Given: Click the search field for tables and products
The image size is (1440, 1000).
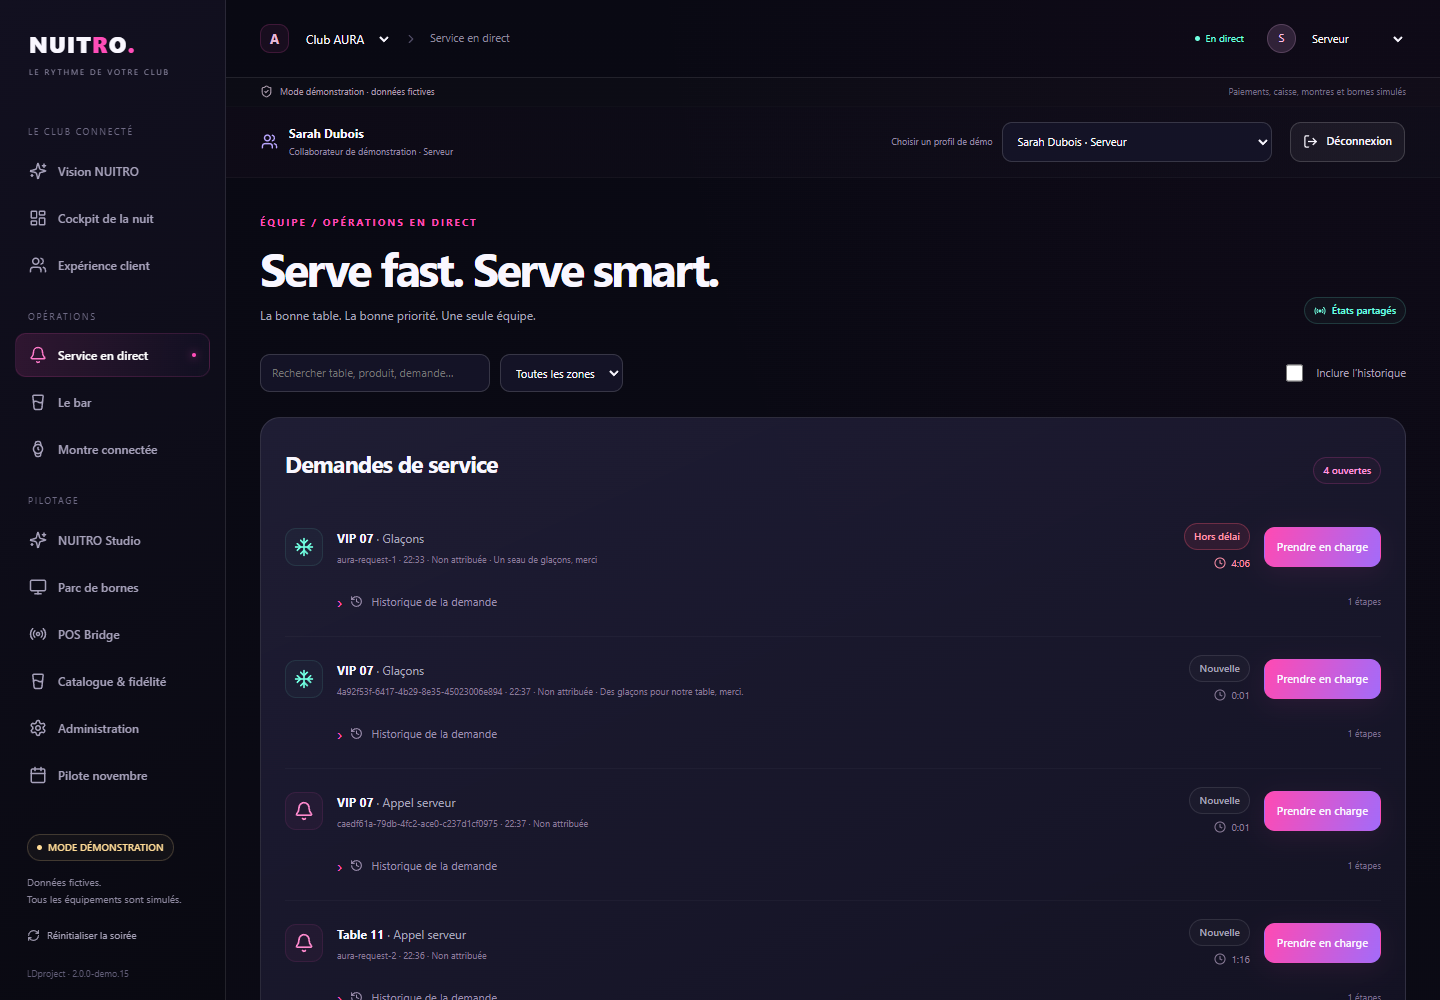Looking at the screenshot, I should coord(375,373).
